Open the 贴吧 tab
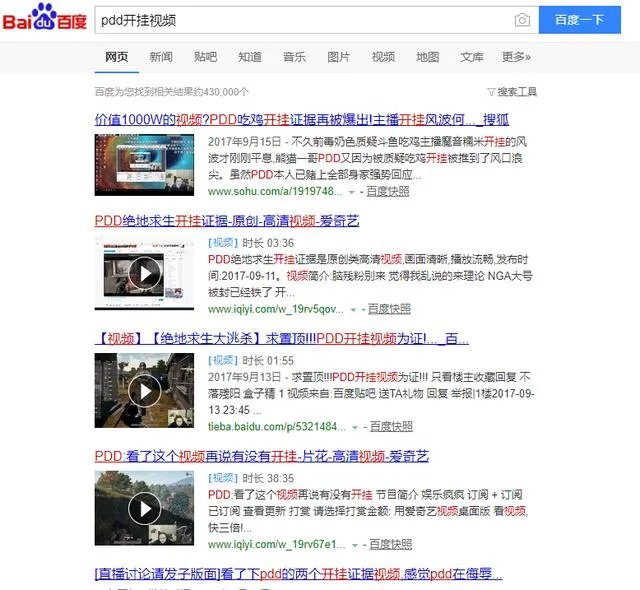Screen dimensions: 640x590 (x=205, y=57)
